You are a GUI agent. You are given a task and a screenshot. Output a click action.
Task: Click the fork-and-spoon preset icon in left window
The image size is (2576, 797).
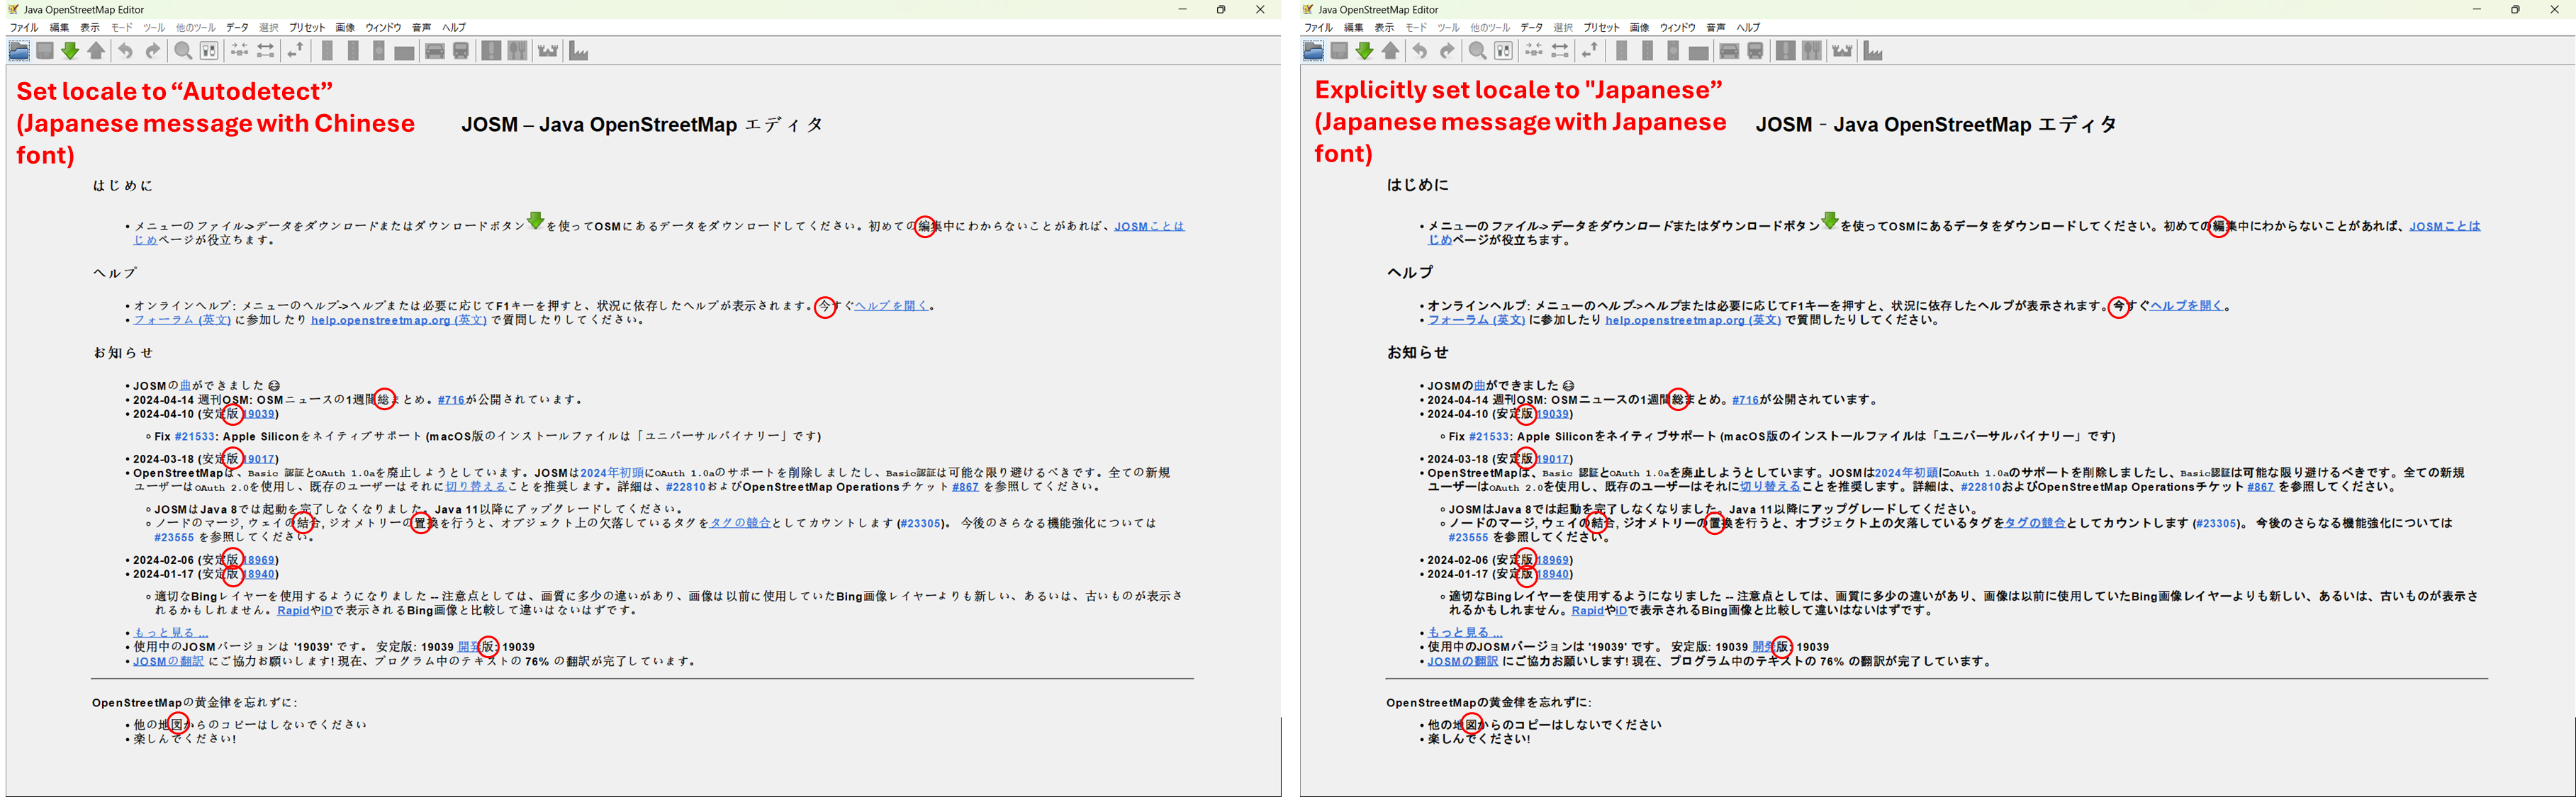coord(517,51)
